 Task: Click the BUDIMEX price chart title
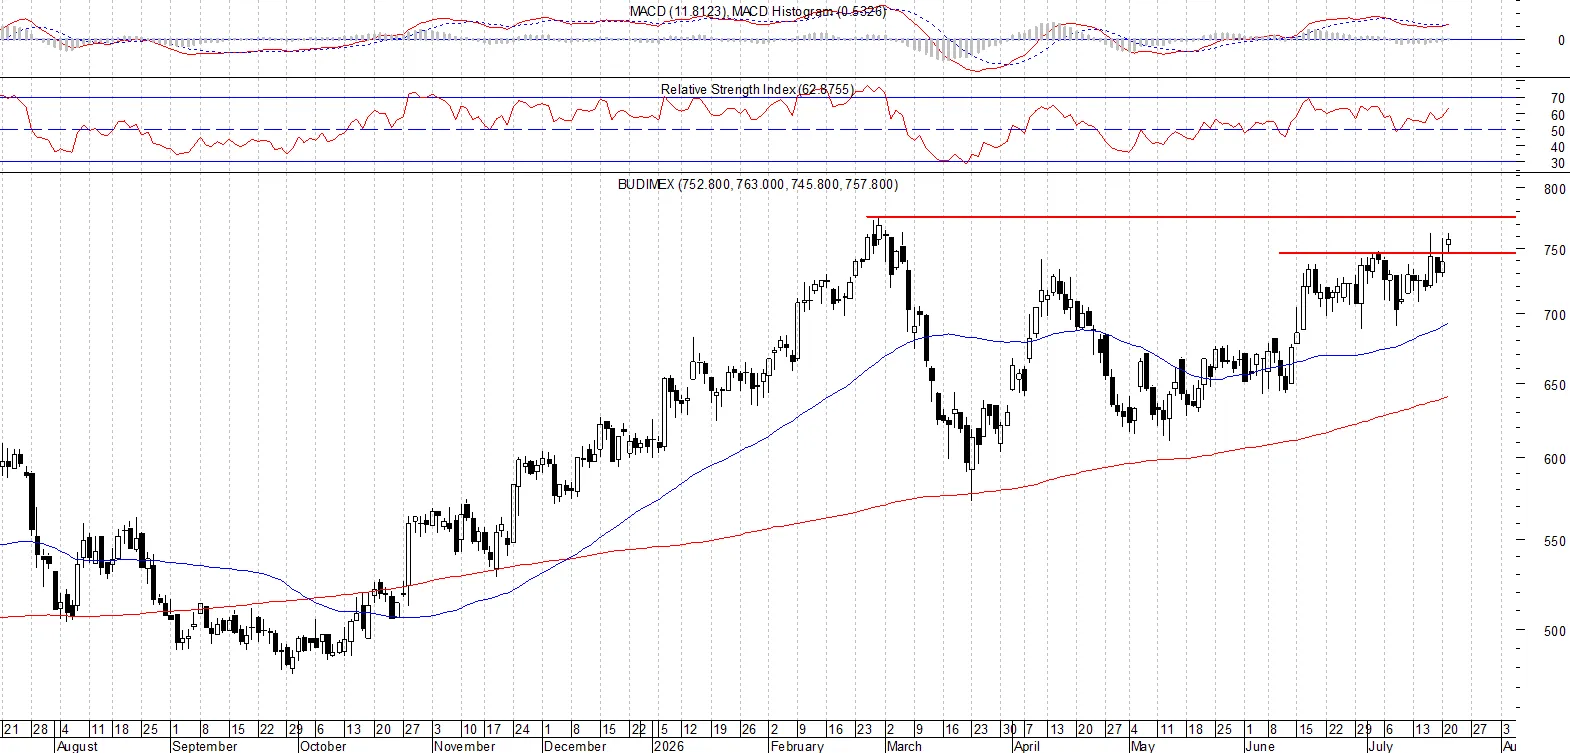(x=758, y=185)
